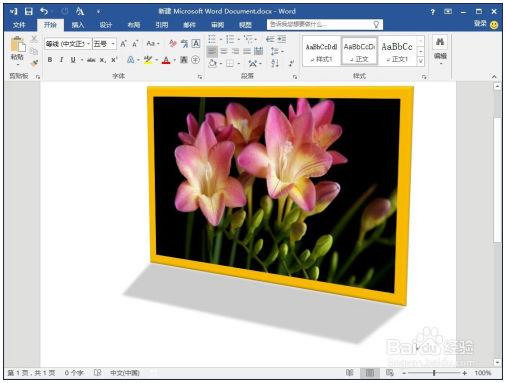This screenshot has height=383, width=506.
Task: Toggle superscript formatting
Action: click(114, 60)
